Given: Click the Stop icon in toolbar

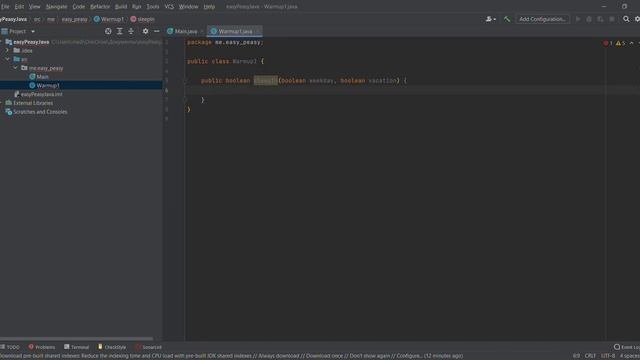Looking at the screenshot, I should pyautogui.click(x=612, y=19).
